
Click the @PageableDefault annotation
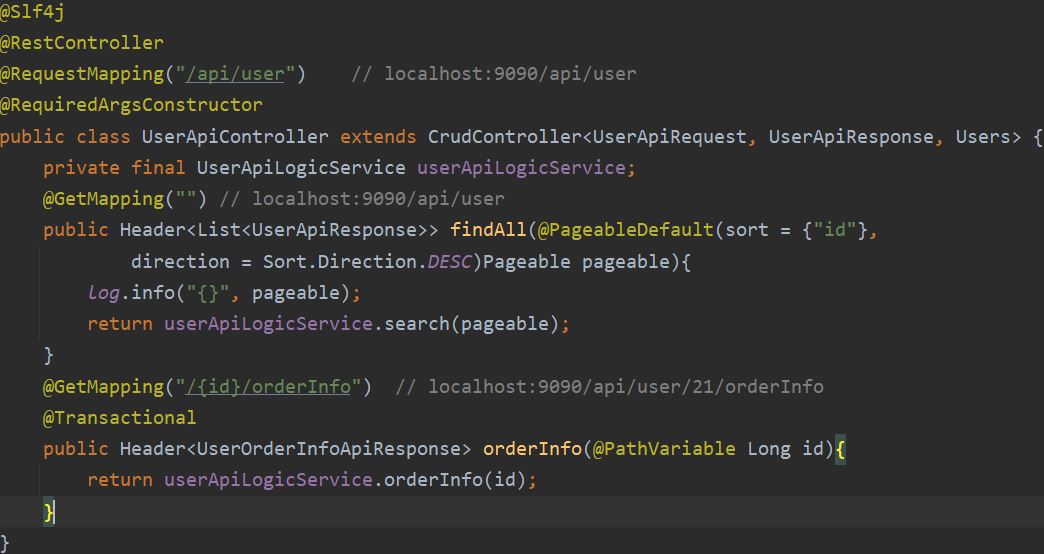pyautogui.click(x=625, y=230)
